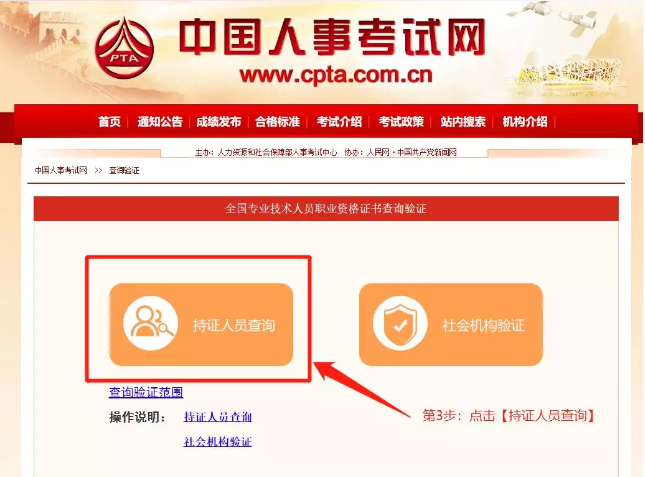Click 中国人事考试网 breadcrumb link
The image size is (645, 477).
click(x=61, y=170)
